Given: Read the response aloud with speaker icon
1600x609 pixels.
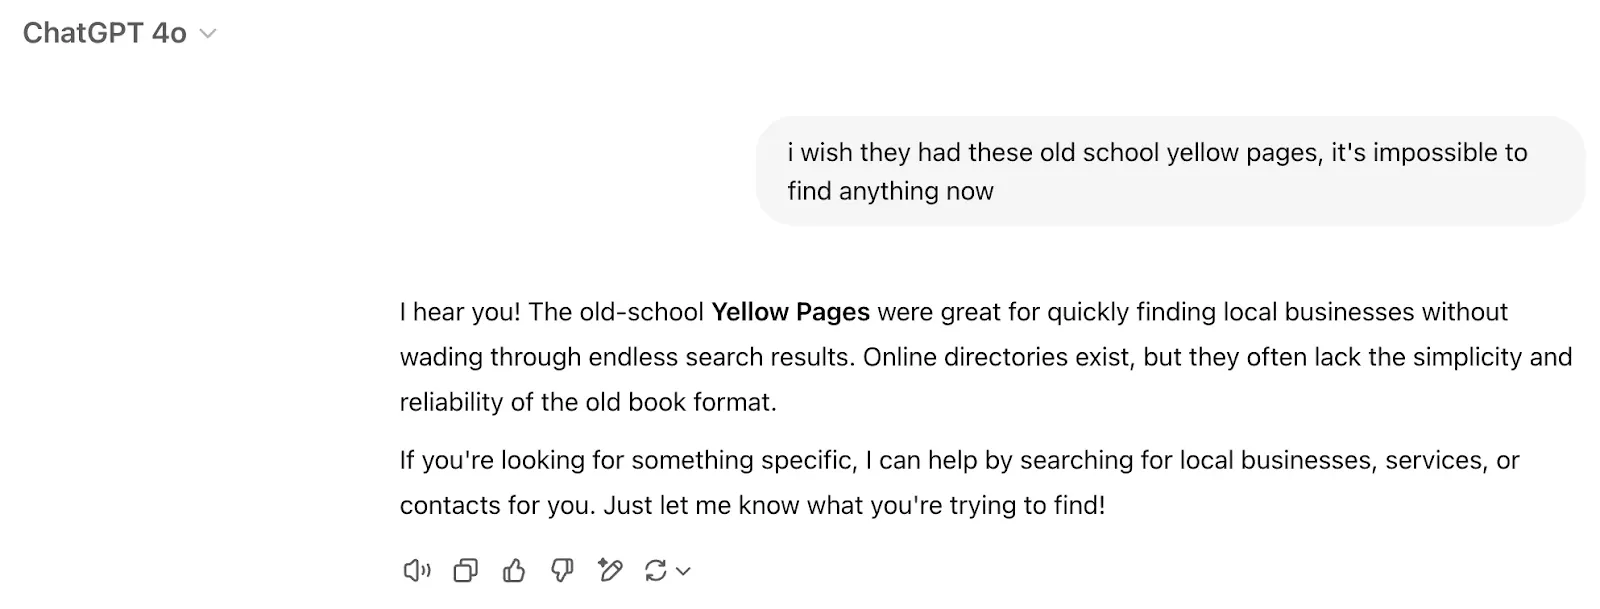Looking at the screenshot, I should (x=416, y=571).
